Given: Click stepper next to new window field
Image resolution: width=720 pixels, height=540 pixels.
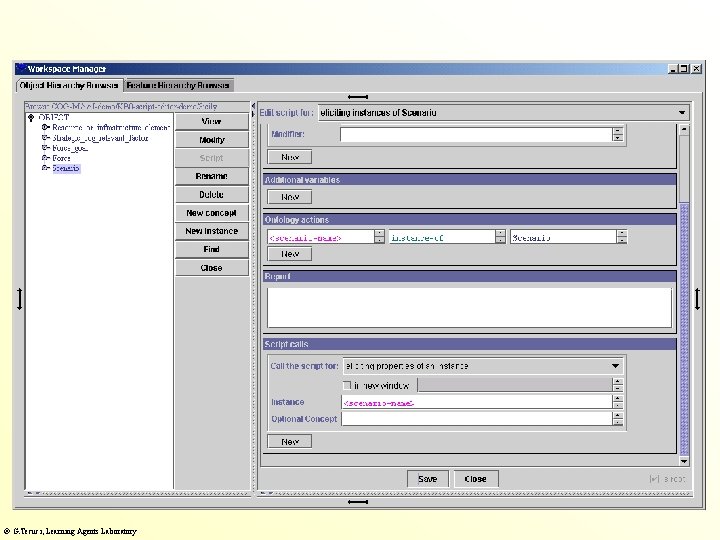Looking at the screenshot, I should [x=618, y=385].
